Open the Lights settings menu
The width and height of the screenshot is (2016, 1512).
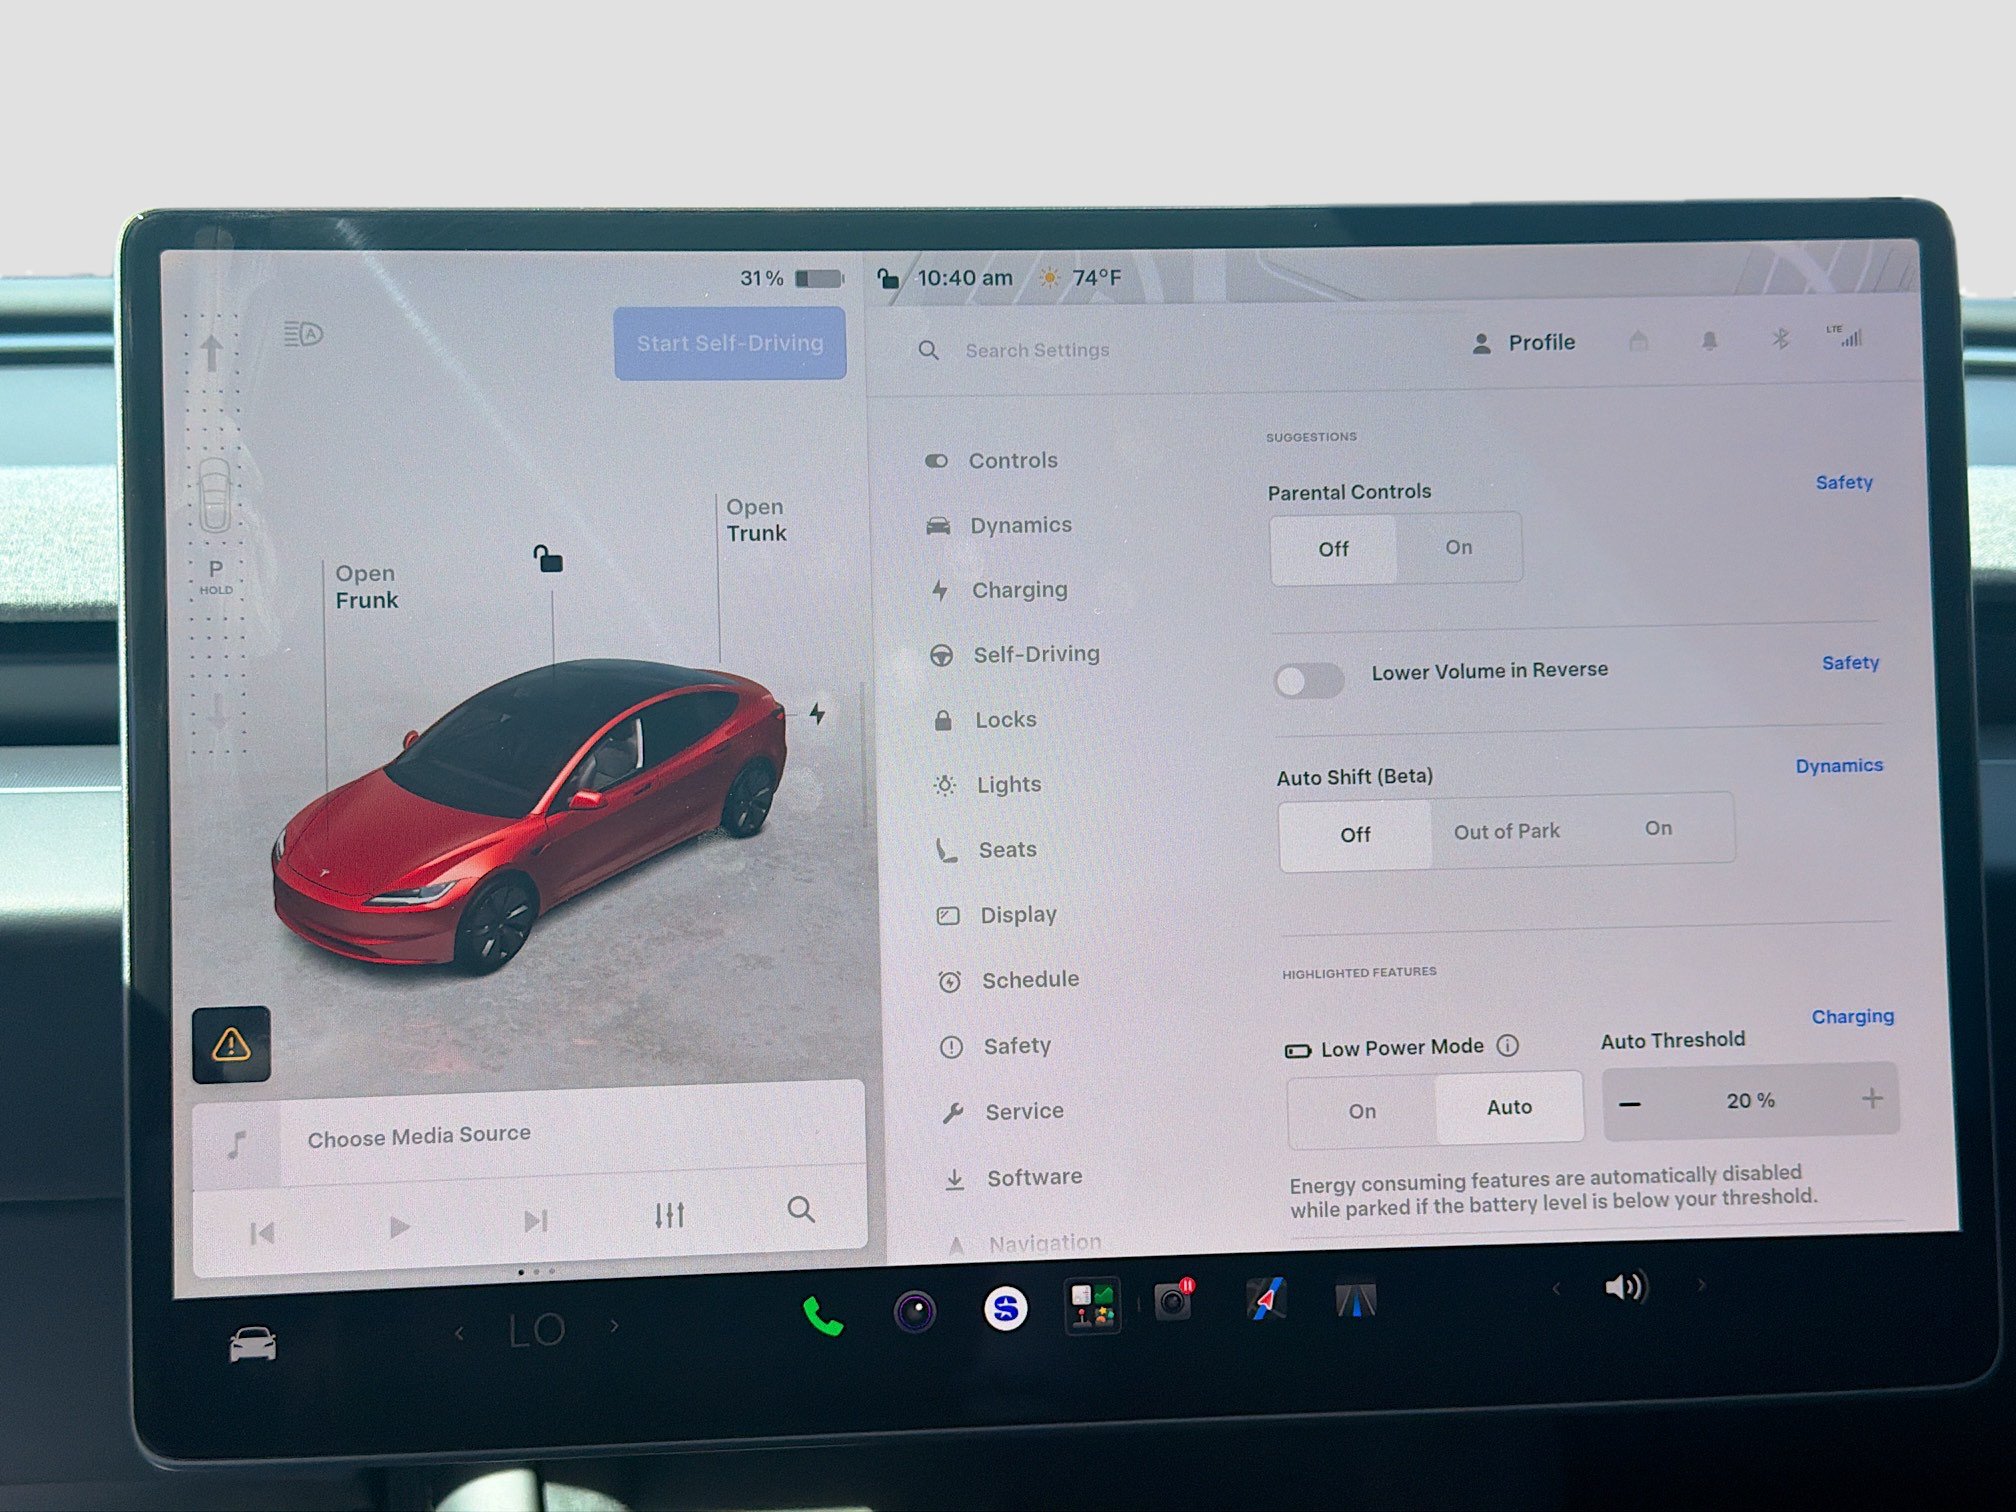tap(987, 785)
